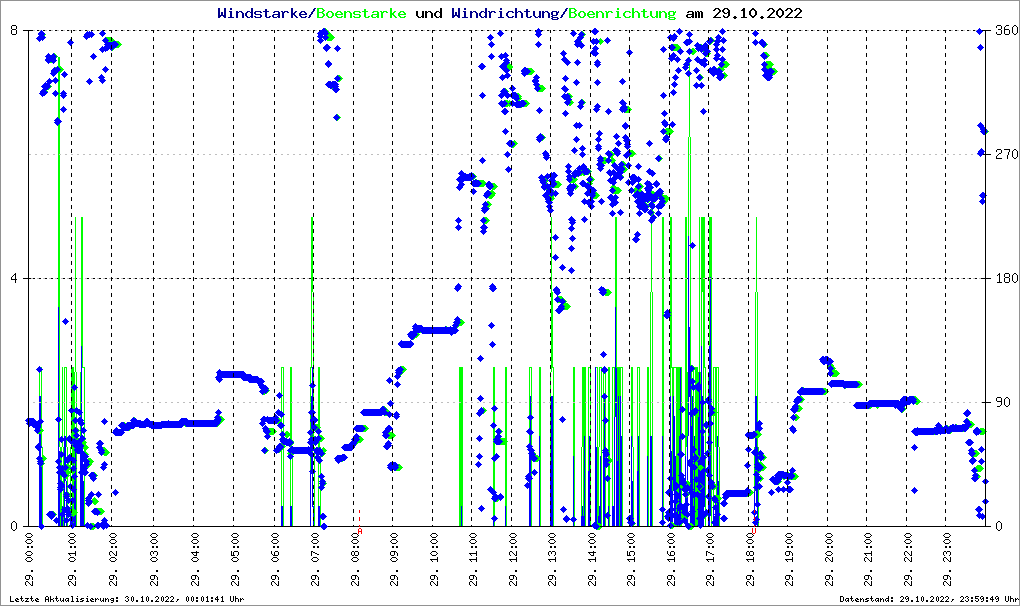Click the x-axis label '29. 10:00'
Screen dimensions: 1020x606
coord(434,559)
